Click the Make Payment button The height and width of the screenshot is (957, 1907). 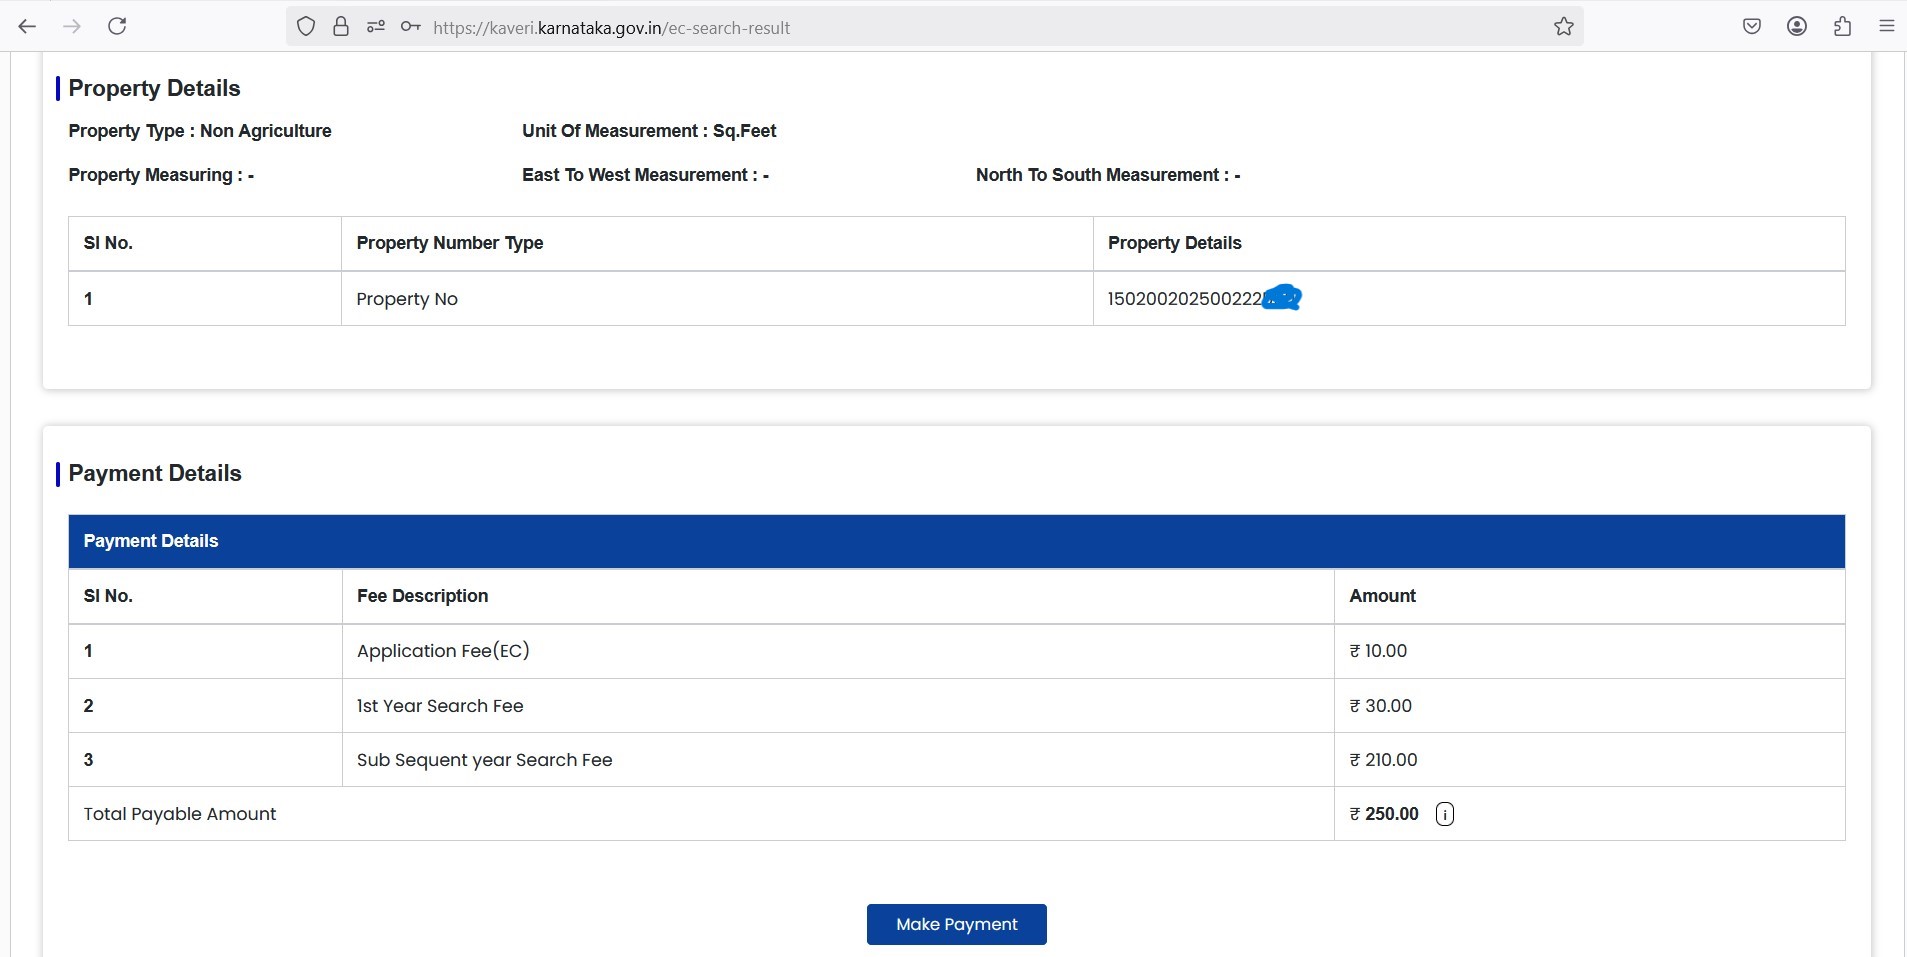click(x=957, y=924)
